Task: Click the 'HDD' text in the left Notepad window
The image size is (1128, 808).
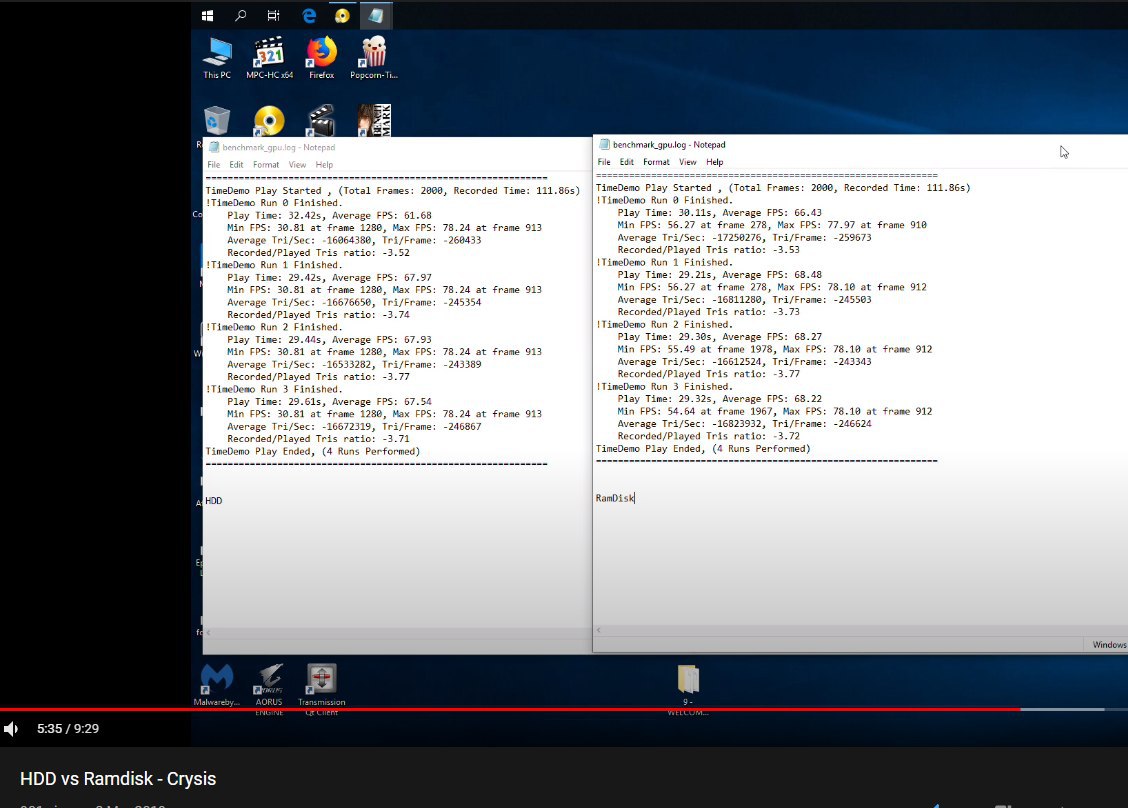Action: [214, 501]
